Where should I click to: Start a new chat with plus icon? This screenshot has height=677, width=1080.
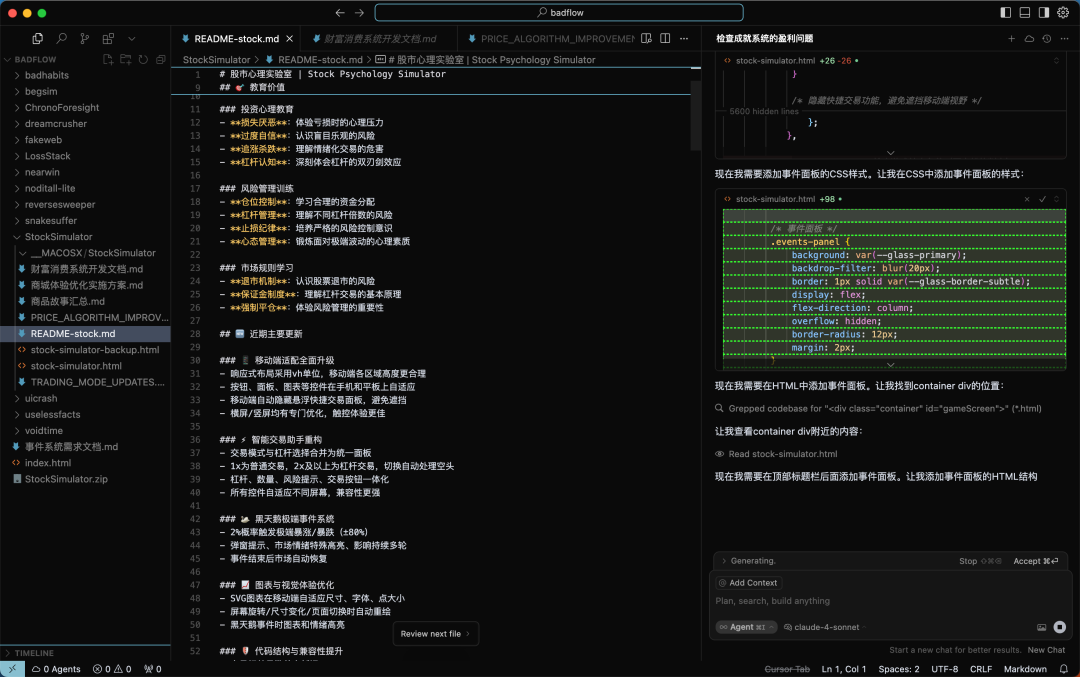[x=1011, y=39]
